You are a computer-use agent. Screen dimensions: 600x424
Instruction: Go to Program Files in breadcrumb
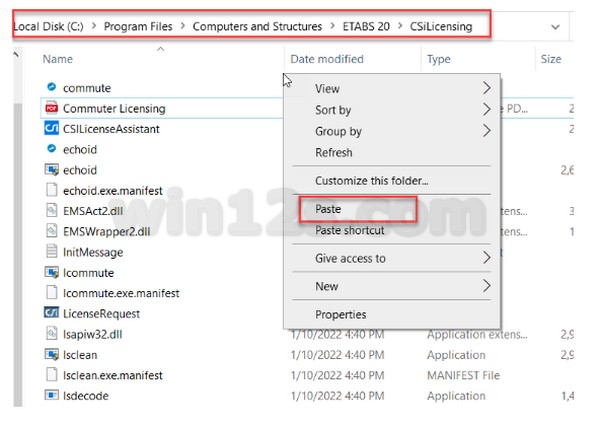138,26
